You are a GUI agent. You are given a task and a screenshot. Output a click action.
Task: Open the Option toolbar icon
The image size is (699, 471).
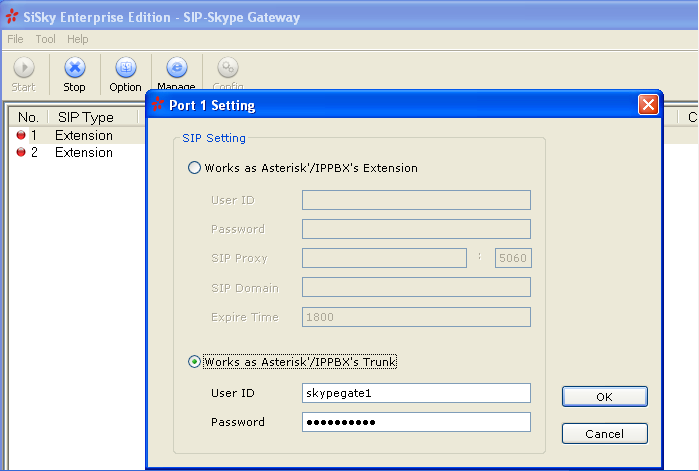tap(125, 68)
